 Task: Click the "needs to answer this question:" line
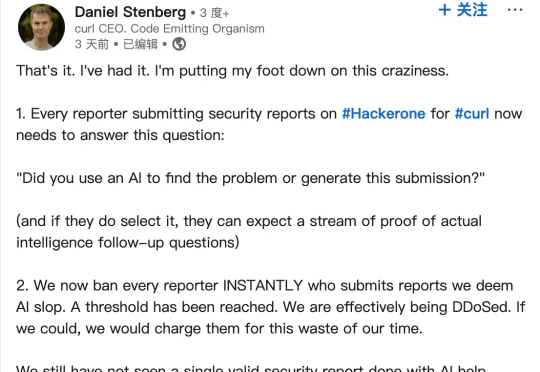120,135
